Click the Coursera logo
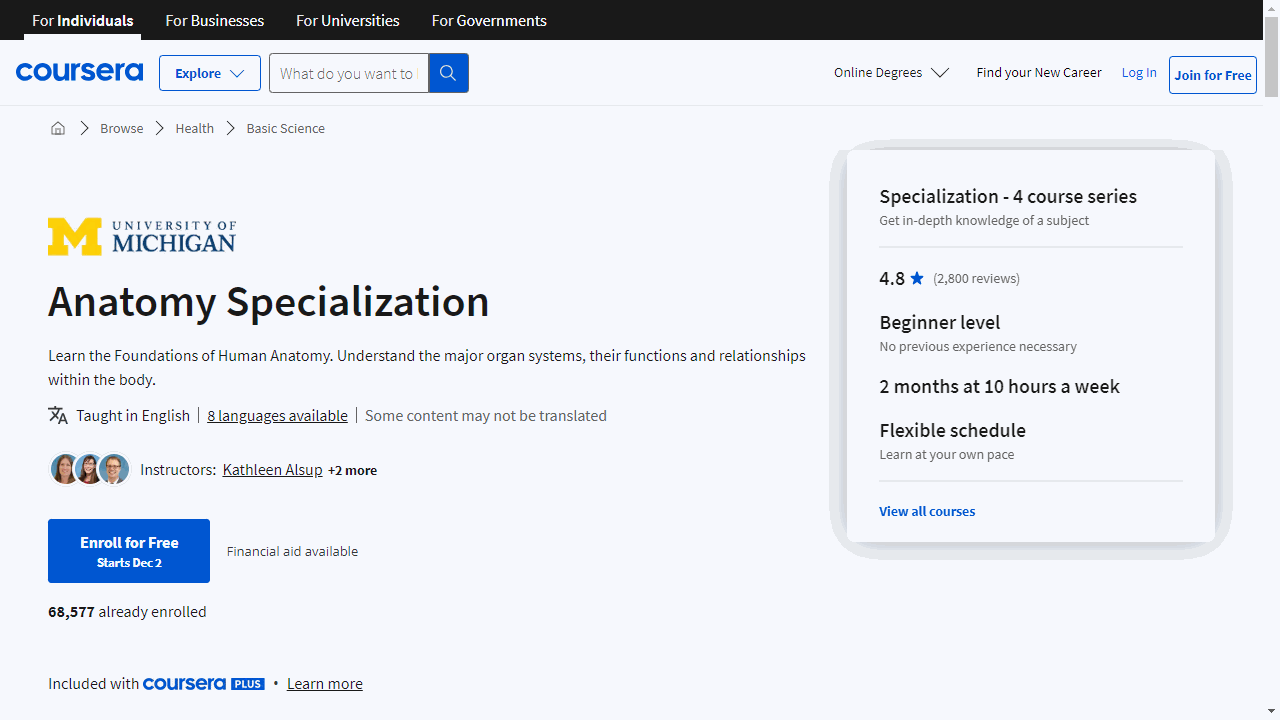This screenshot has width=1280, height=720. [79, 72]
